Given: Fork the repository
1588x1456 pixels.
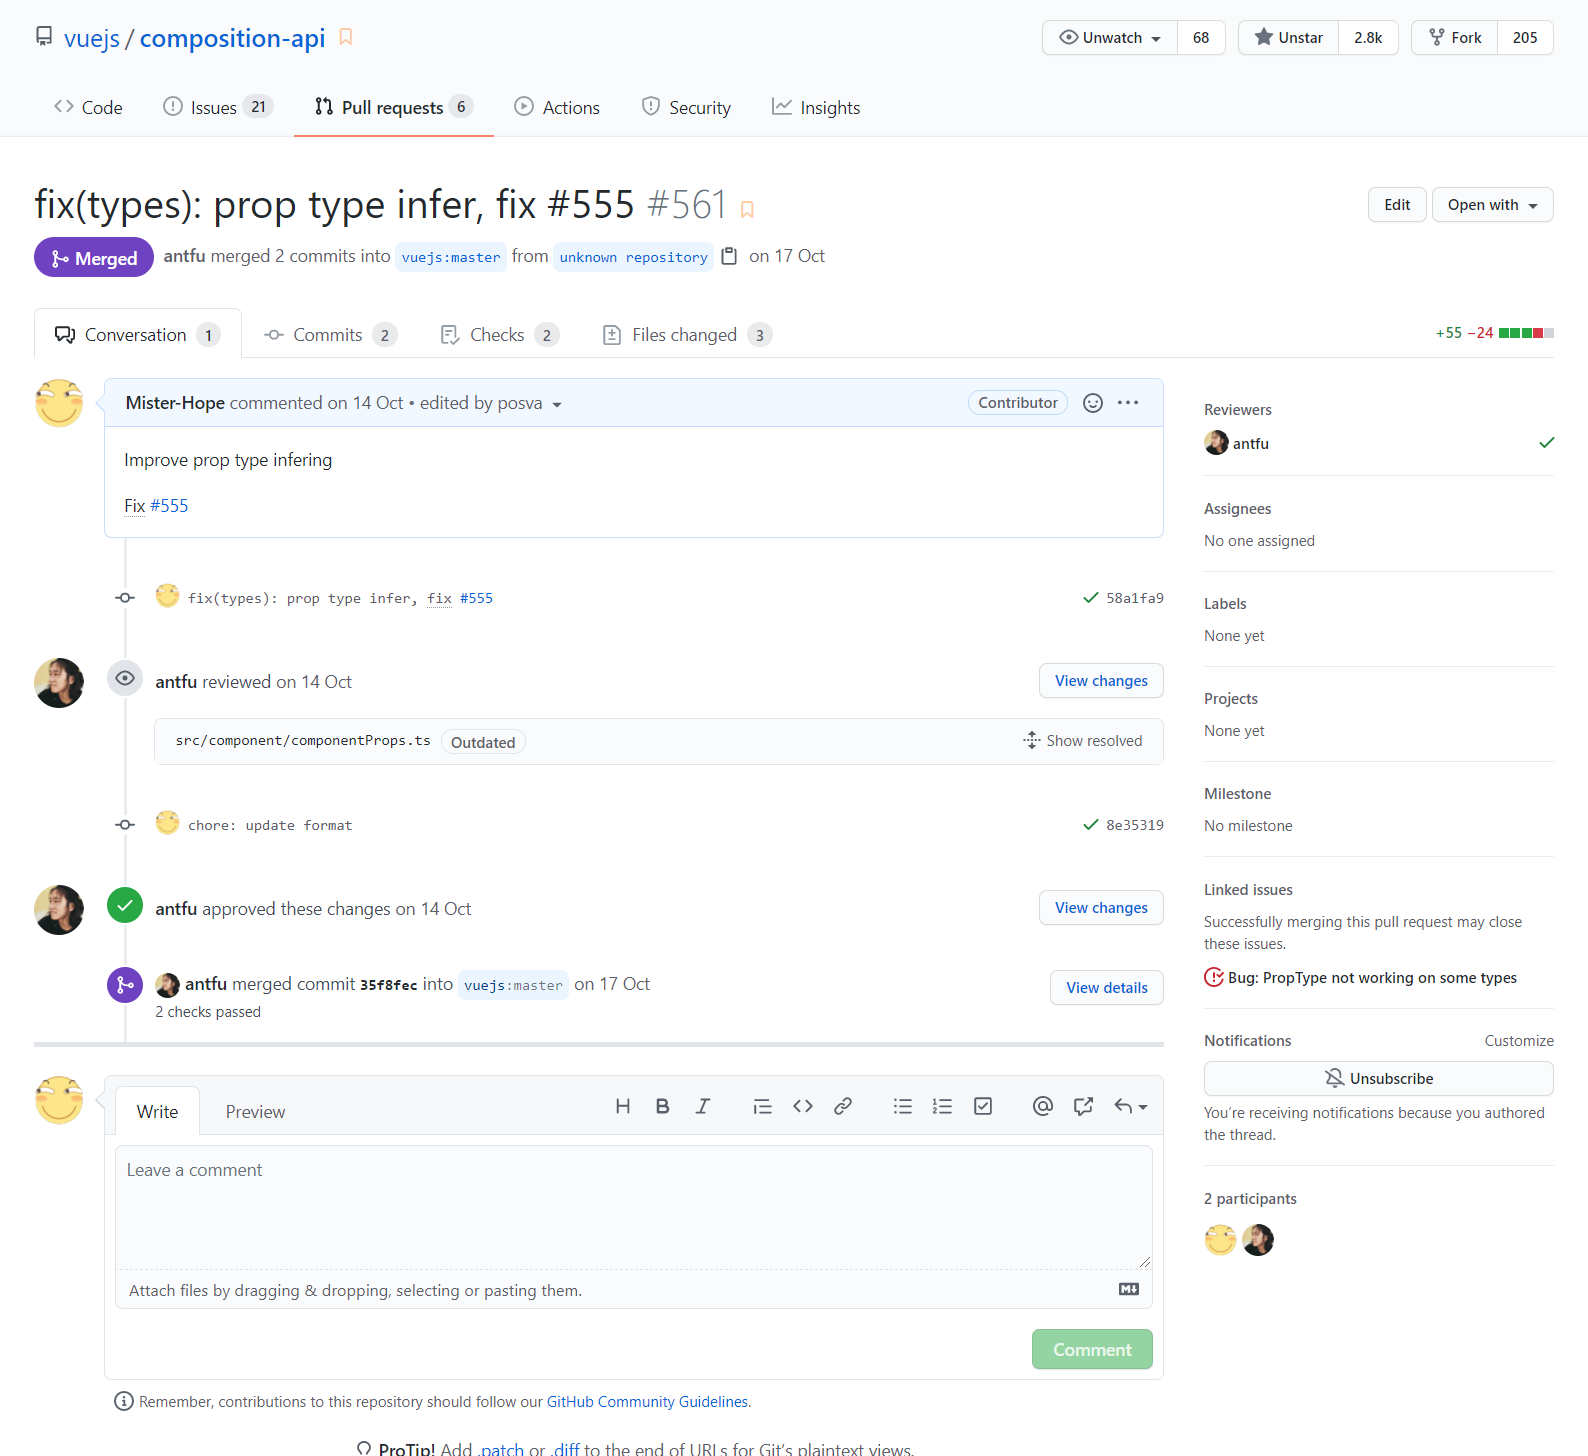Looking at the screenshot, I should pos(1455,37).
